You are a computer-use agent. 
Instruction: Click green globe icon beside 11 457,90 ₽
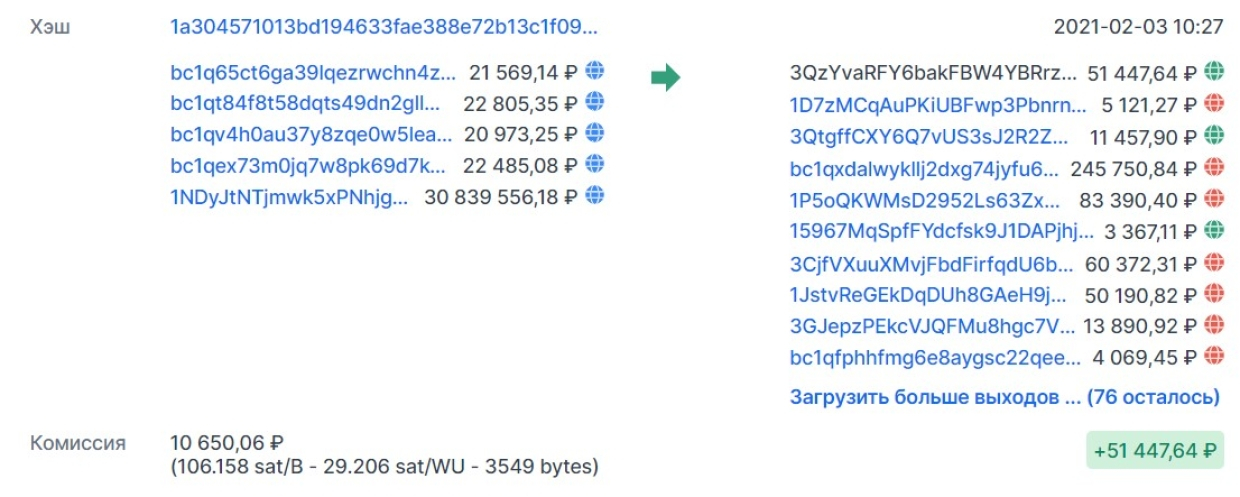pos(1215,134)
